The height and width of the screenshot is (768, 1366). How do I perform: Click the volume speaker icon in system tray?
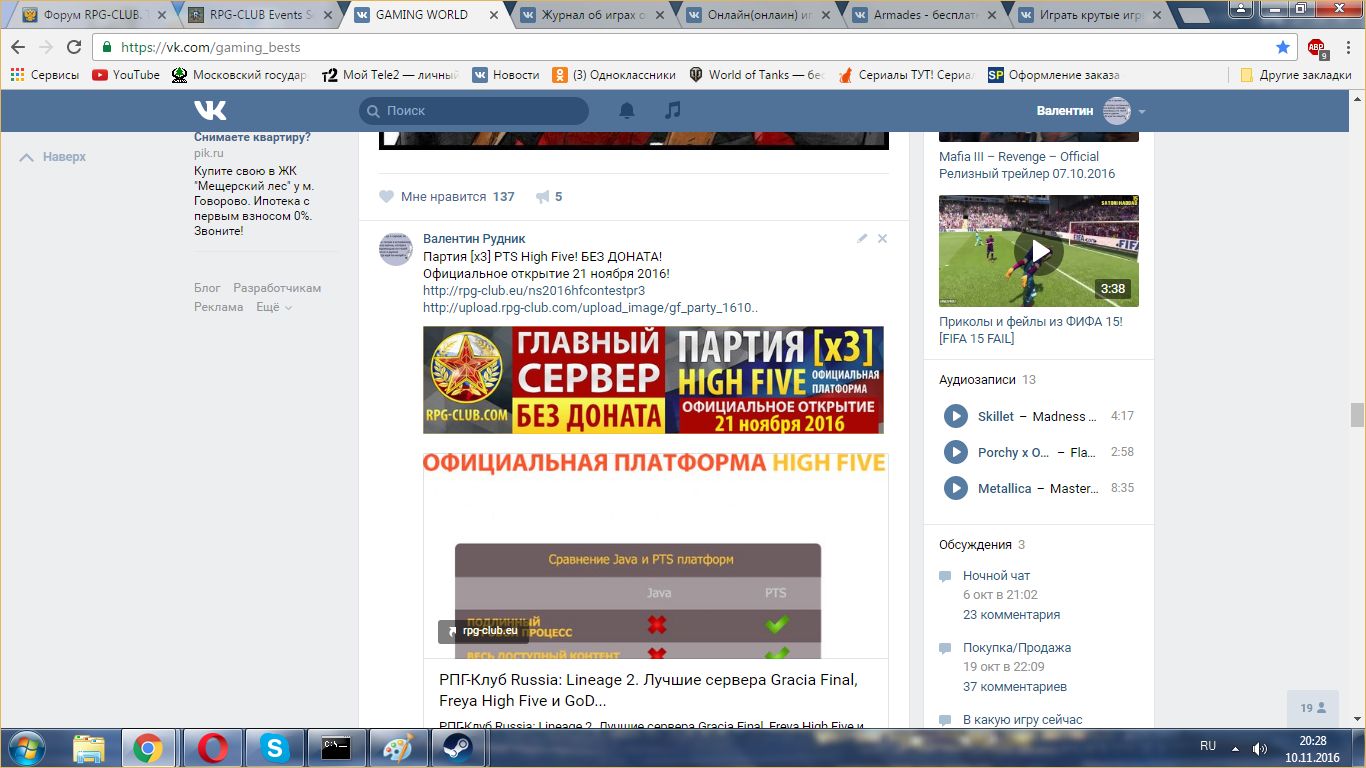1260,748
